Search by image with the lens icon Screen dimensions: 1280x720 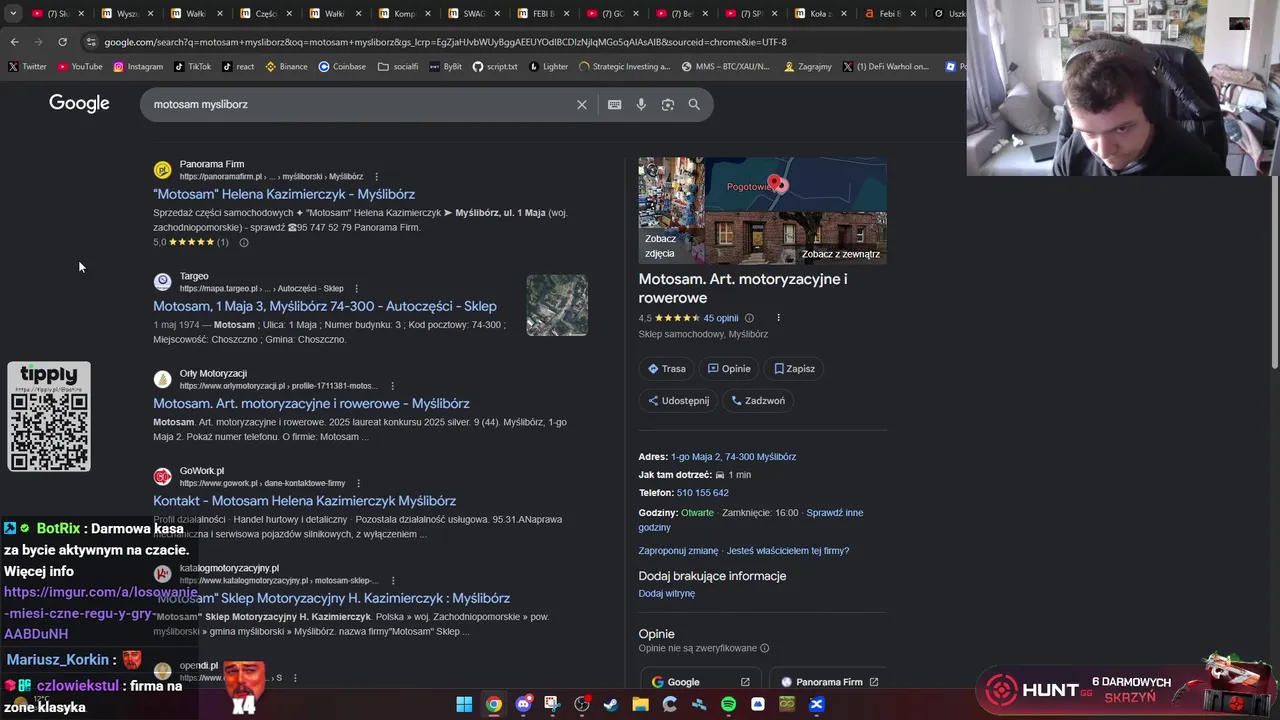pyautogui.click(x=668, y=104)
